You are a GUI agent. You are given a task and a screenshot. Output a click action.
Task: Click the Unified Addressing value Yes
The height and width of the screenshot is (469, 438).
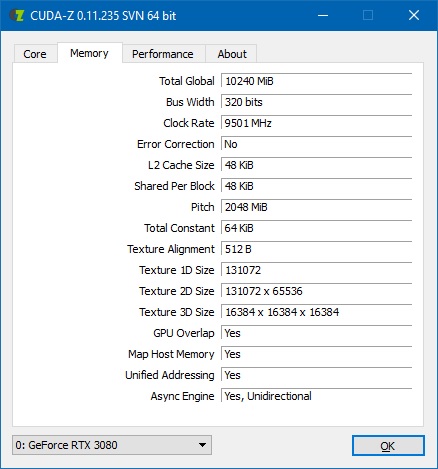[317, 375]
